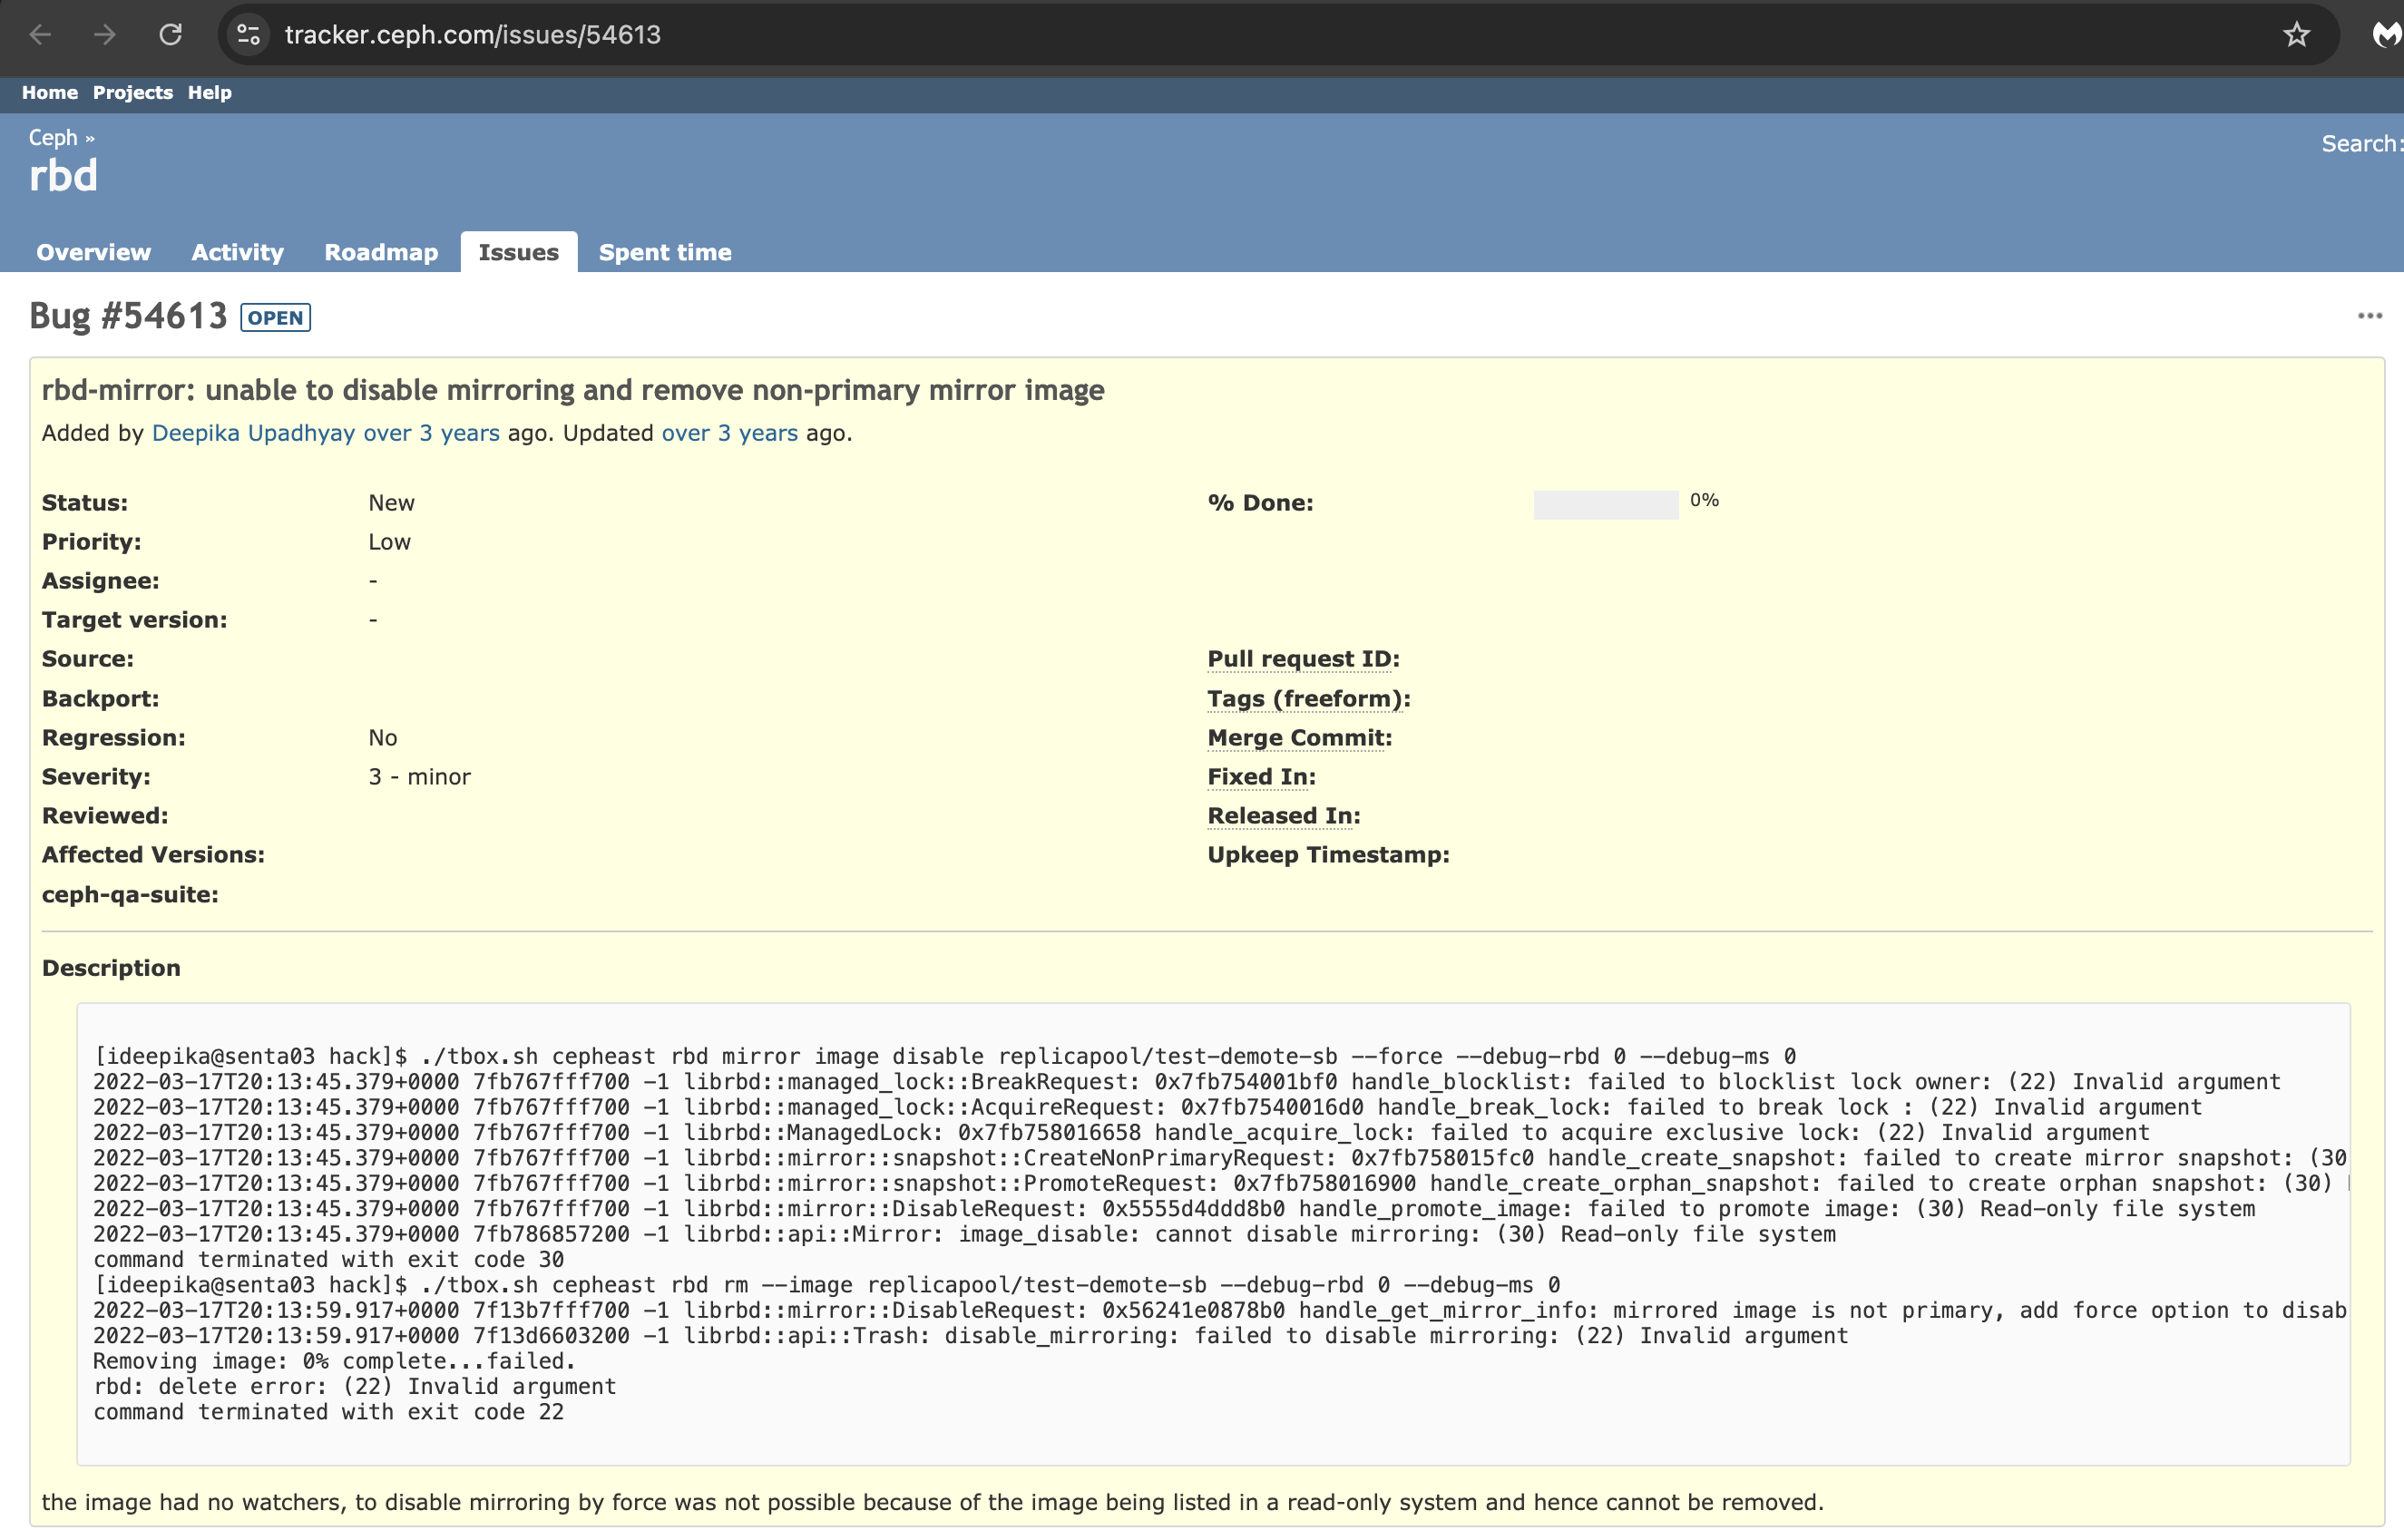Click the browser back arrow icon
Viewport: 2404px width, 1540px height.
click(x=40, y=35)
